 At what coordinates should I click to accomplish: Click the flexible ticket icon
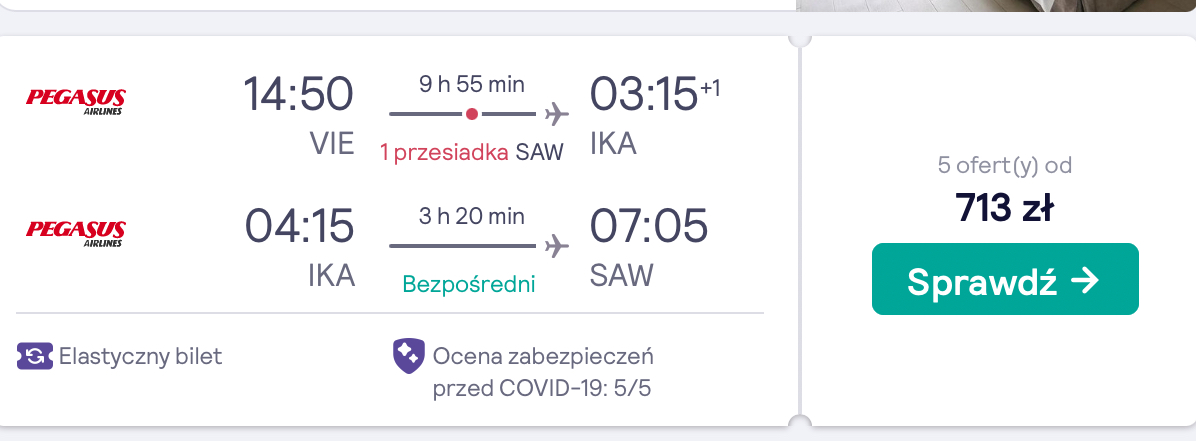tap(34, 356)
